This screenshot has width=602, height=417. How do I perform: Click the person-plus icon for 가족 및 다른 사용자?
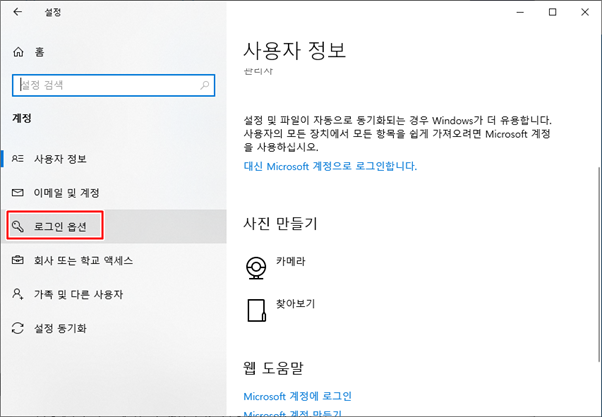[18, 294]
